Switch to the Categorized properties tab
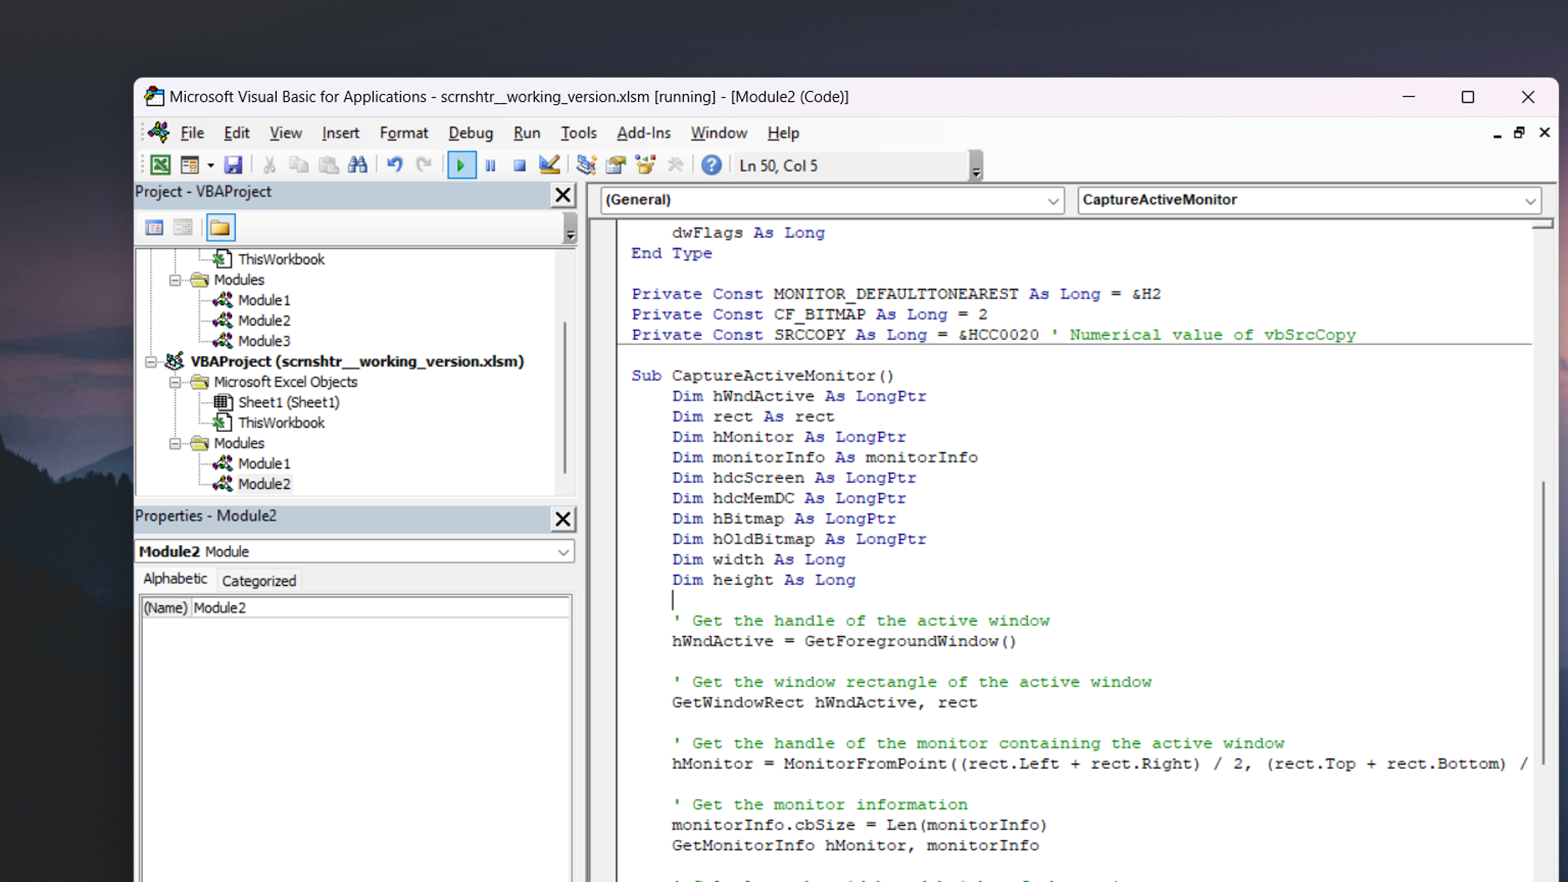1568x882 pixels. [259, 581]
